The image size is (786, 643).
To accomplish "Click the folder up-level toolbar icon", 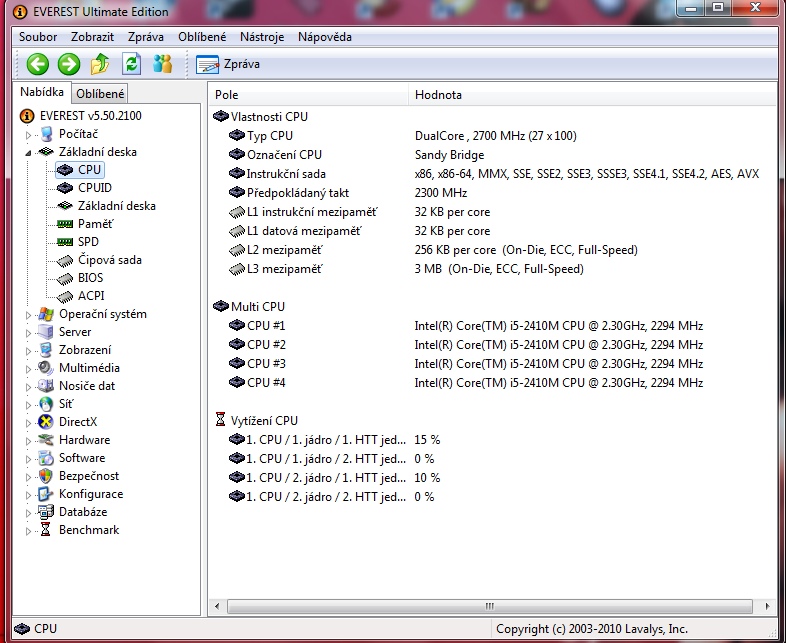I will click(x=100, y=64).
